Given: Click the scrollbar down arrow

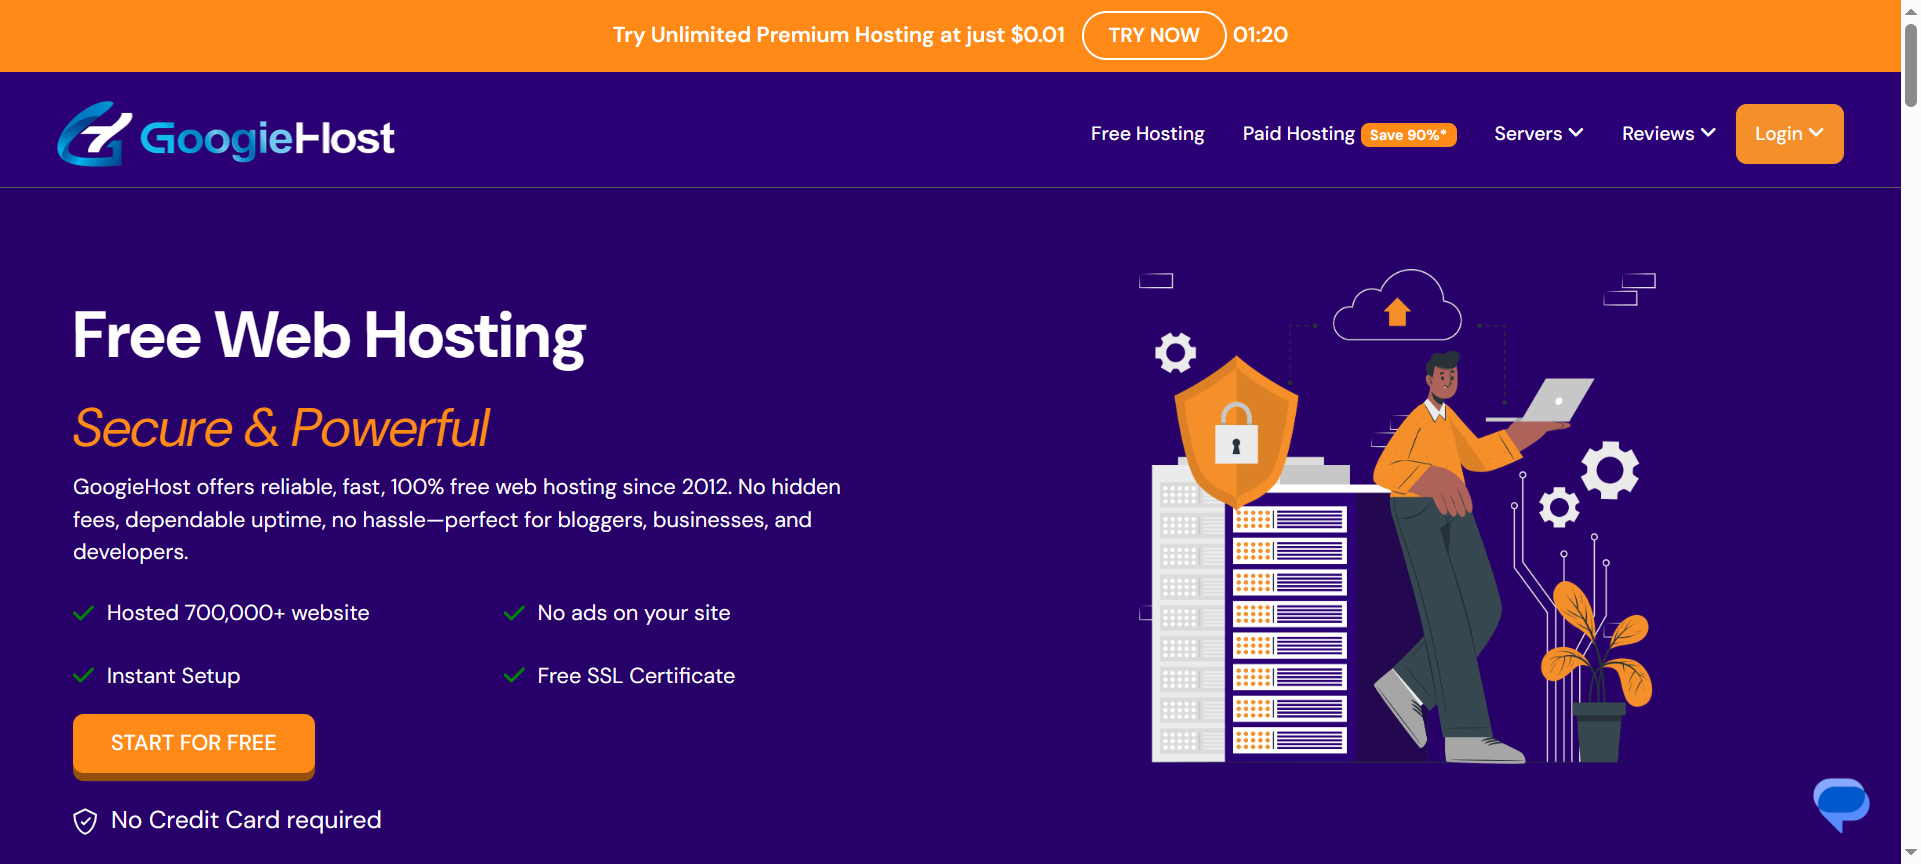Looking at the screenshot, I should [1911, 853].
